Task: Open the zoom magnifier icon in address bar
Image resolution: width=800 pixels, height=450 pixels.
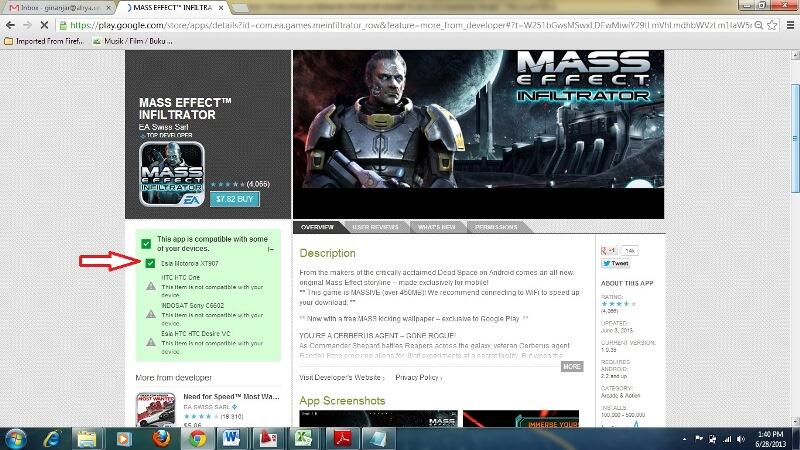Action: coord(759,25)
